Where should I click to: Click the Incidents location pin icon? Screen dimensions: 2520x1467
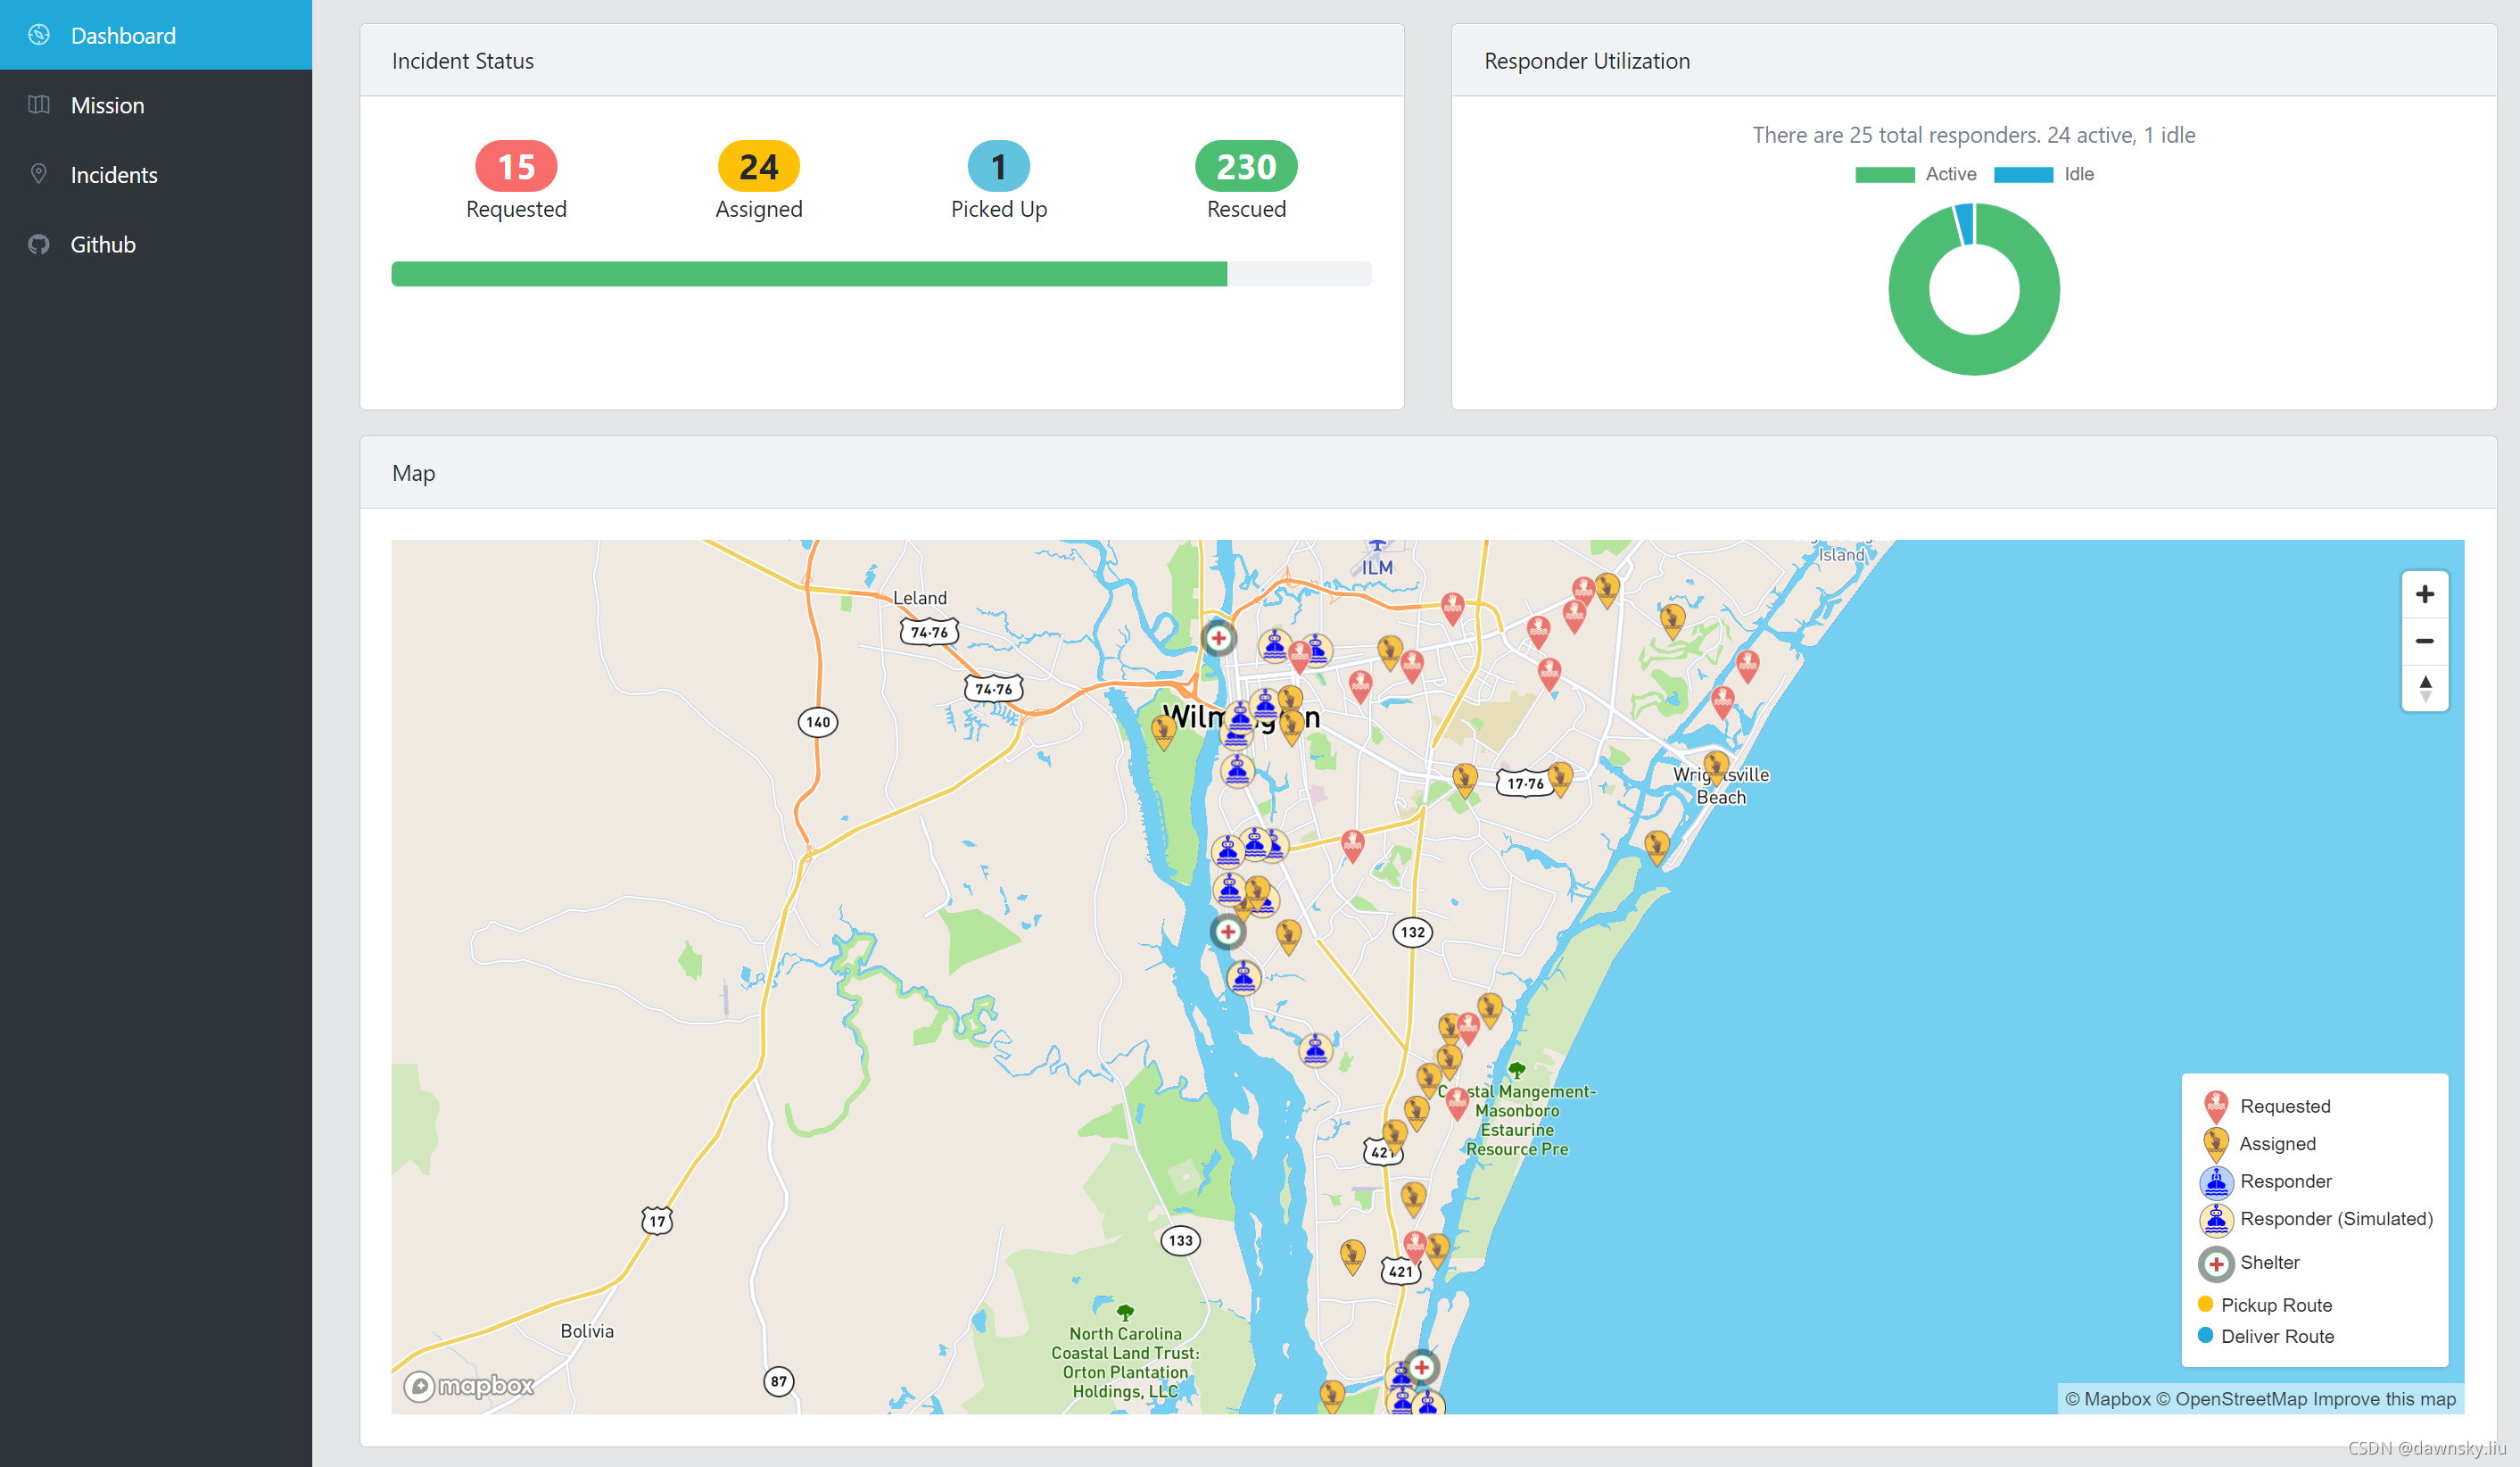(39, 174)
